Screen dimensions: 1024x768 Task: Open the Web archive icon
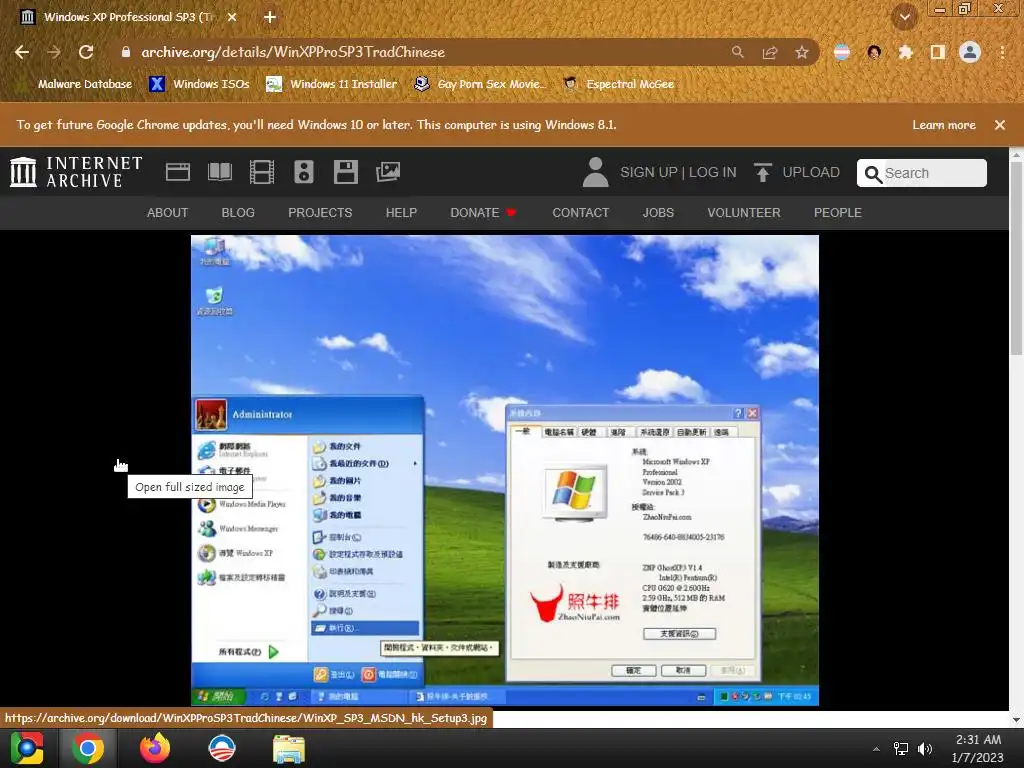178,172
